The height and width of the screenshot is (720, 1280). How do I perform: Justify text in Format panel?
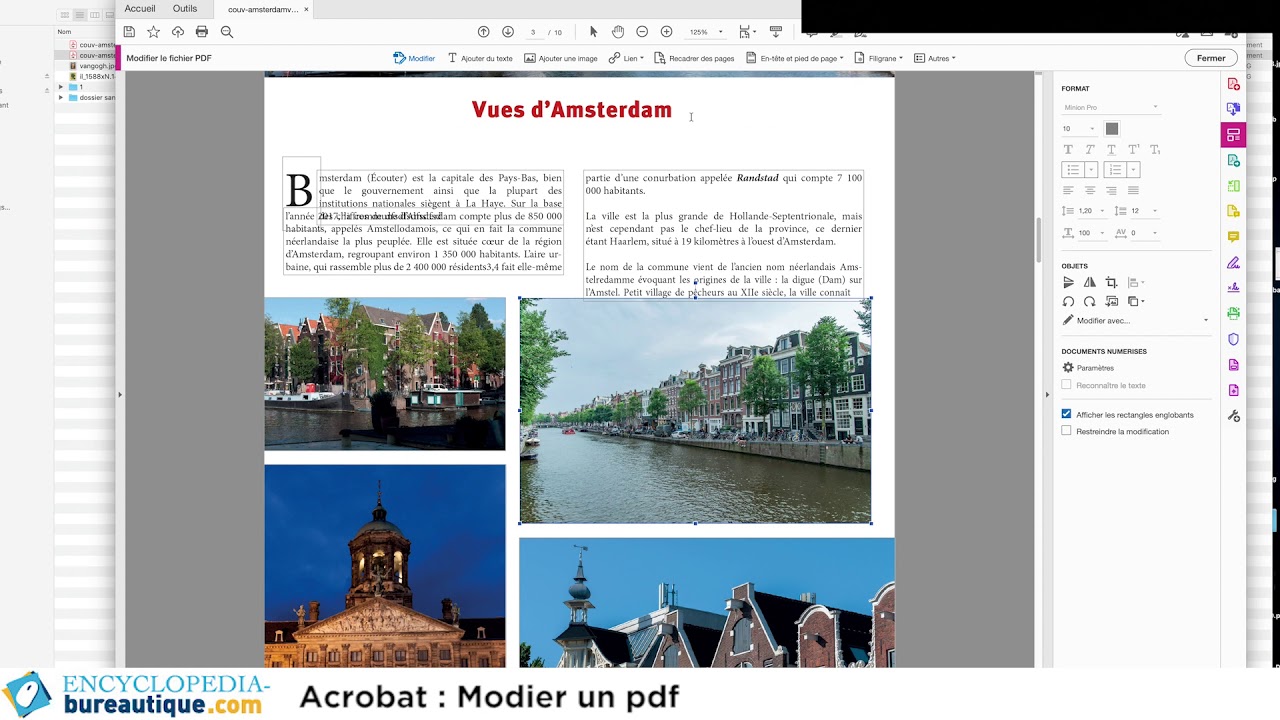1133,190
